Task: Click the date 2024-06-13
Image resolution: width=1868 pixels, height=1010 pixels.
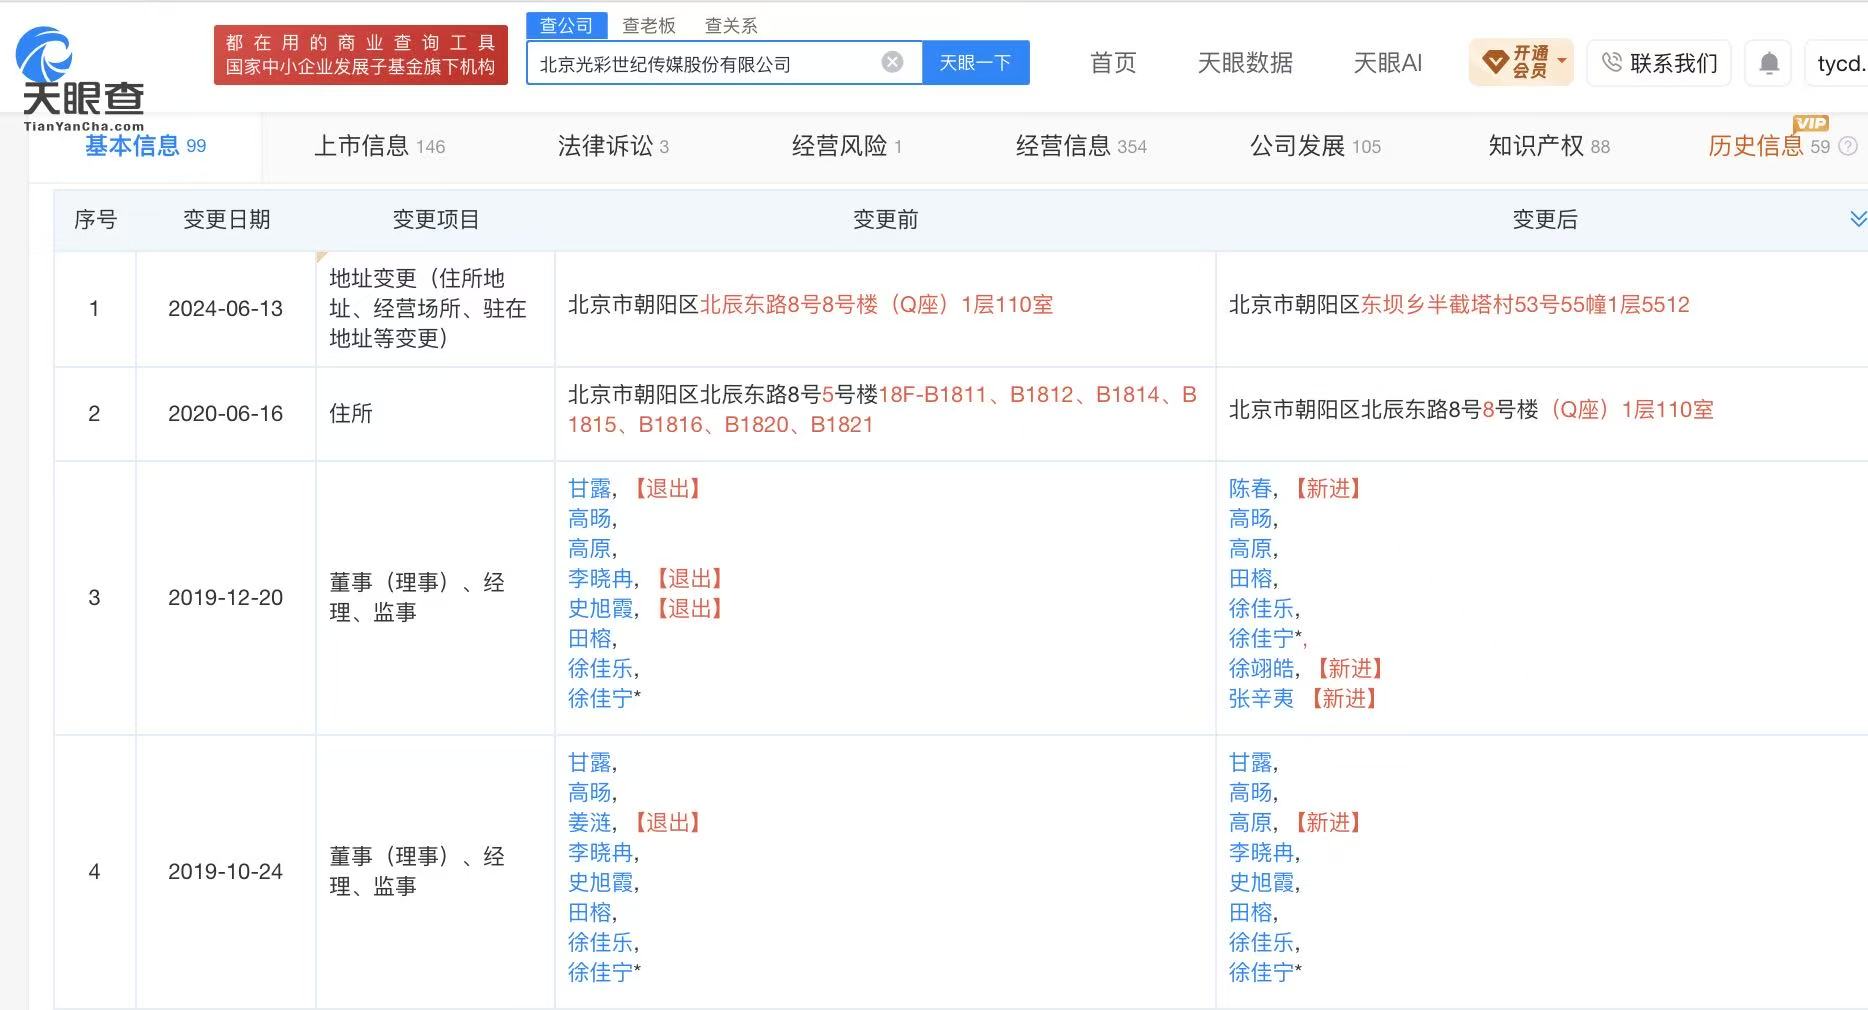Action: coord(226,309)
